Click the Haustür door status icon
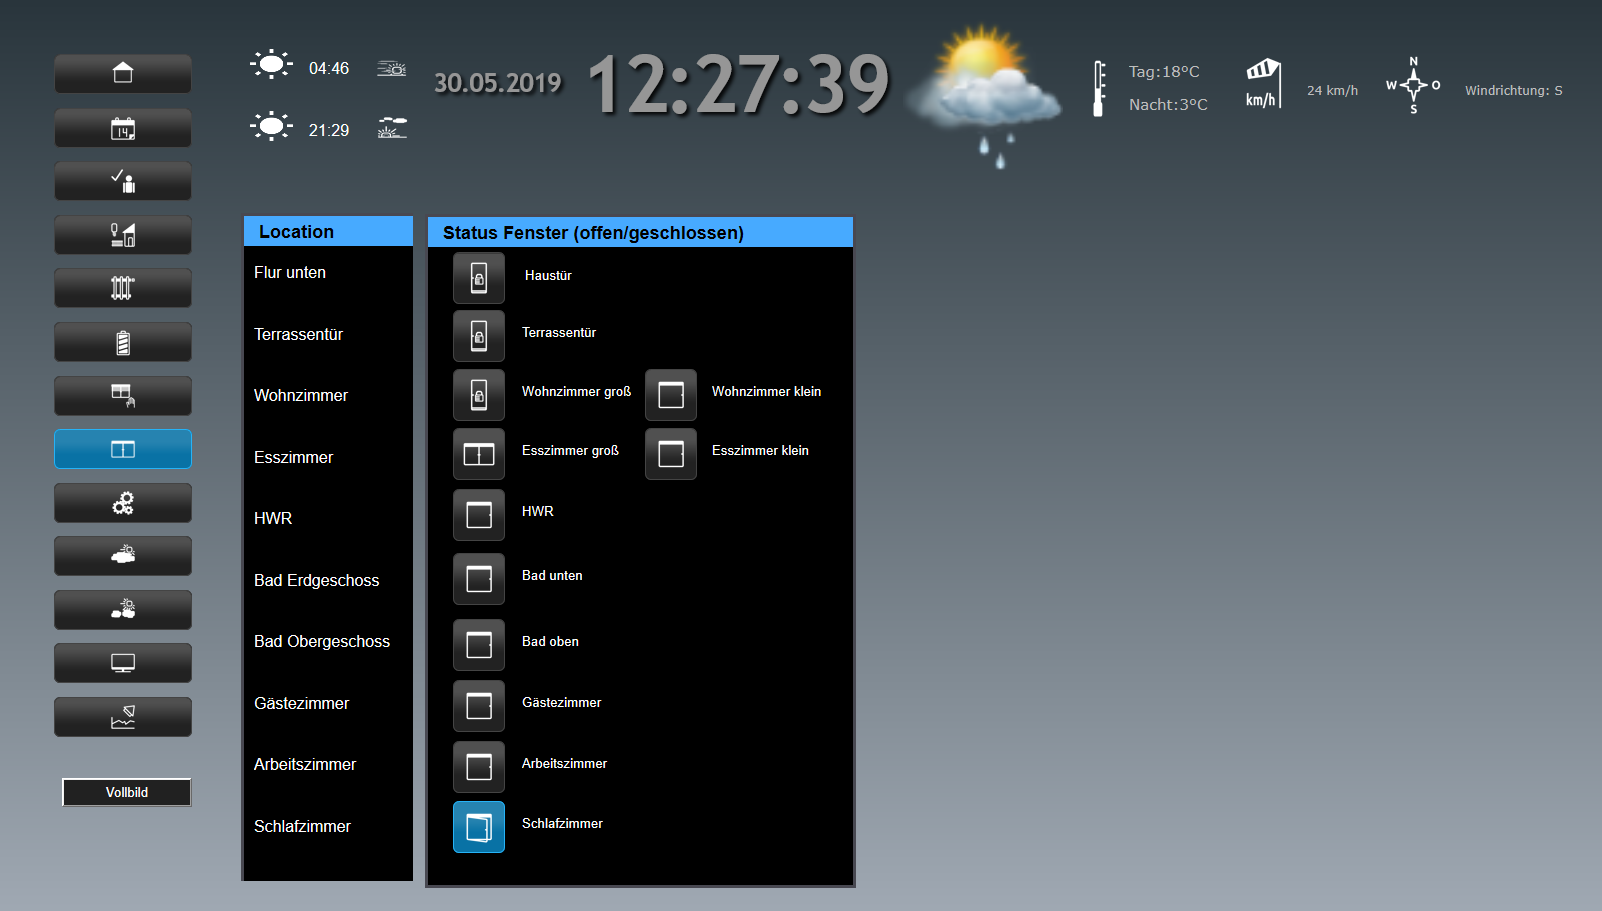 [x=479, y=277]
